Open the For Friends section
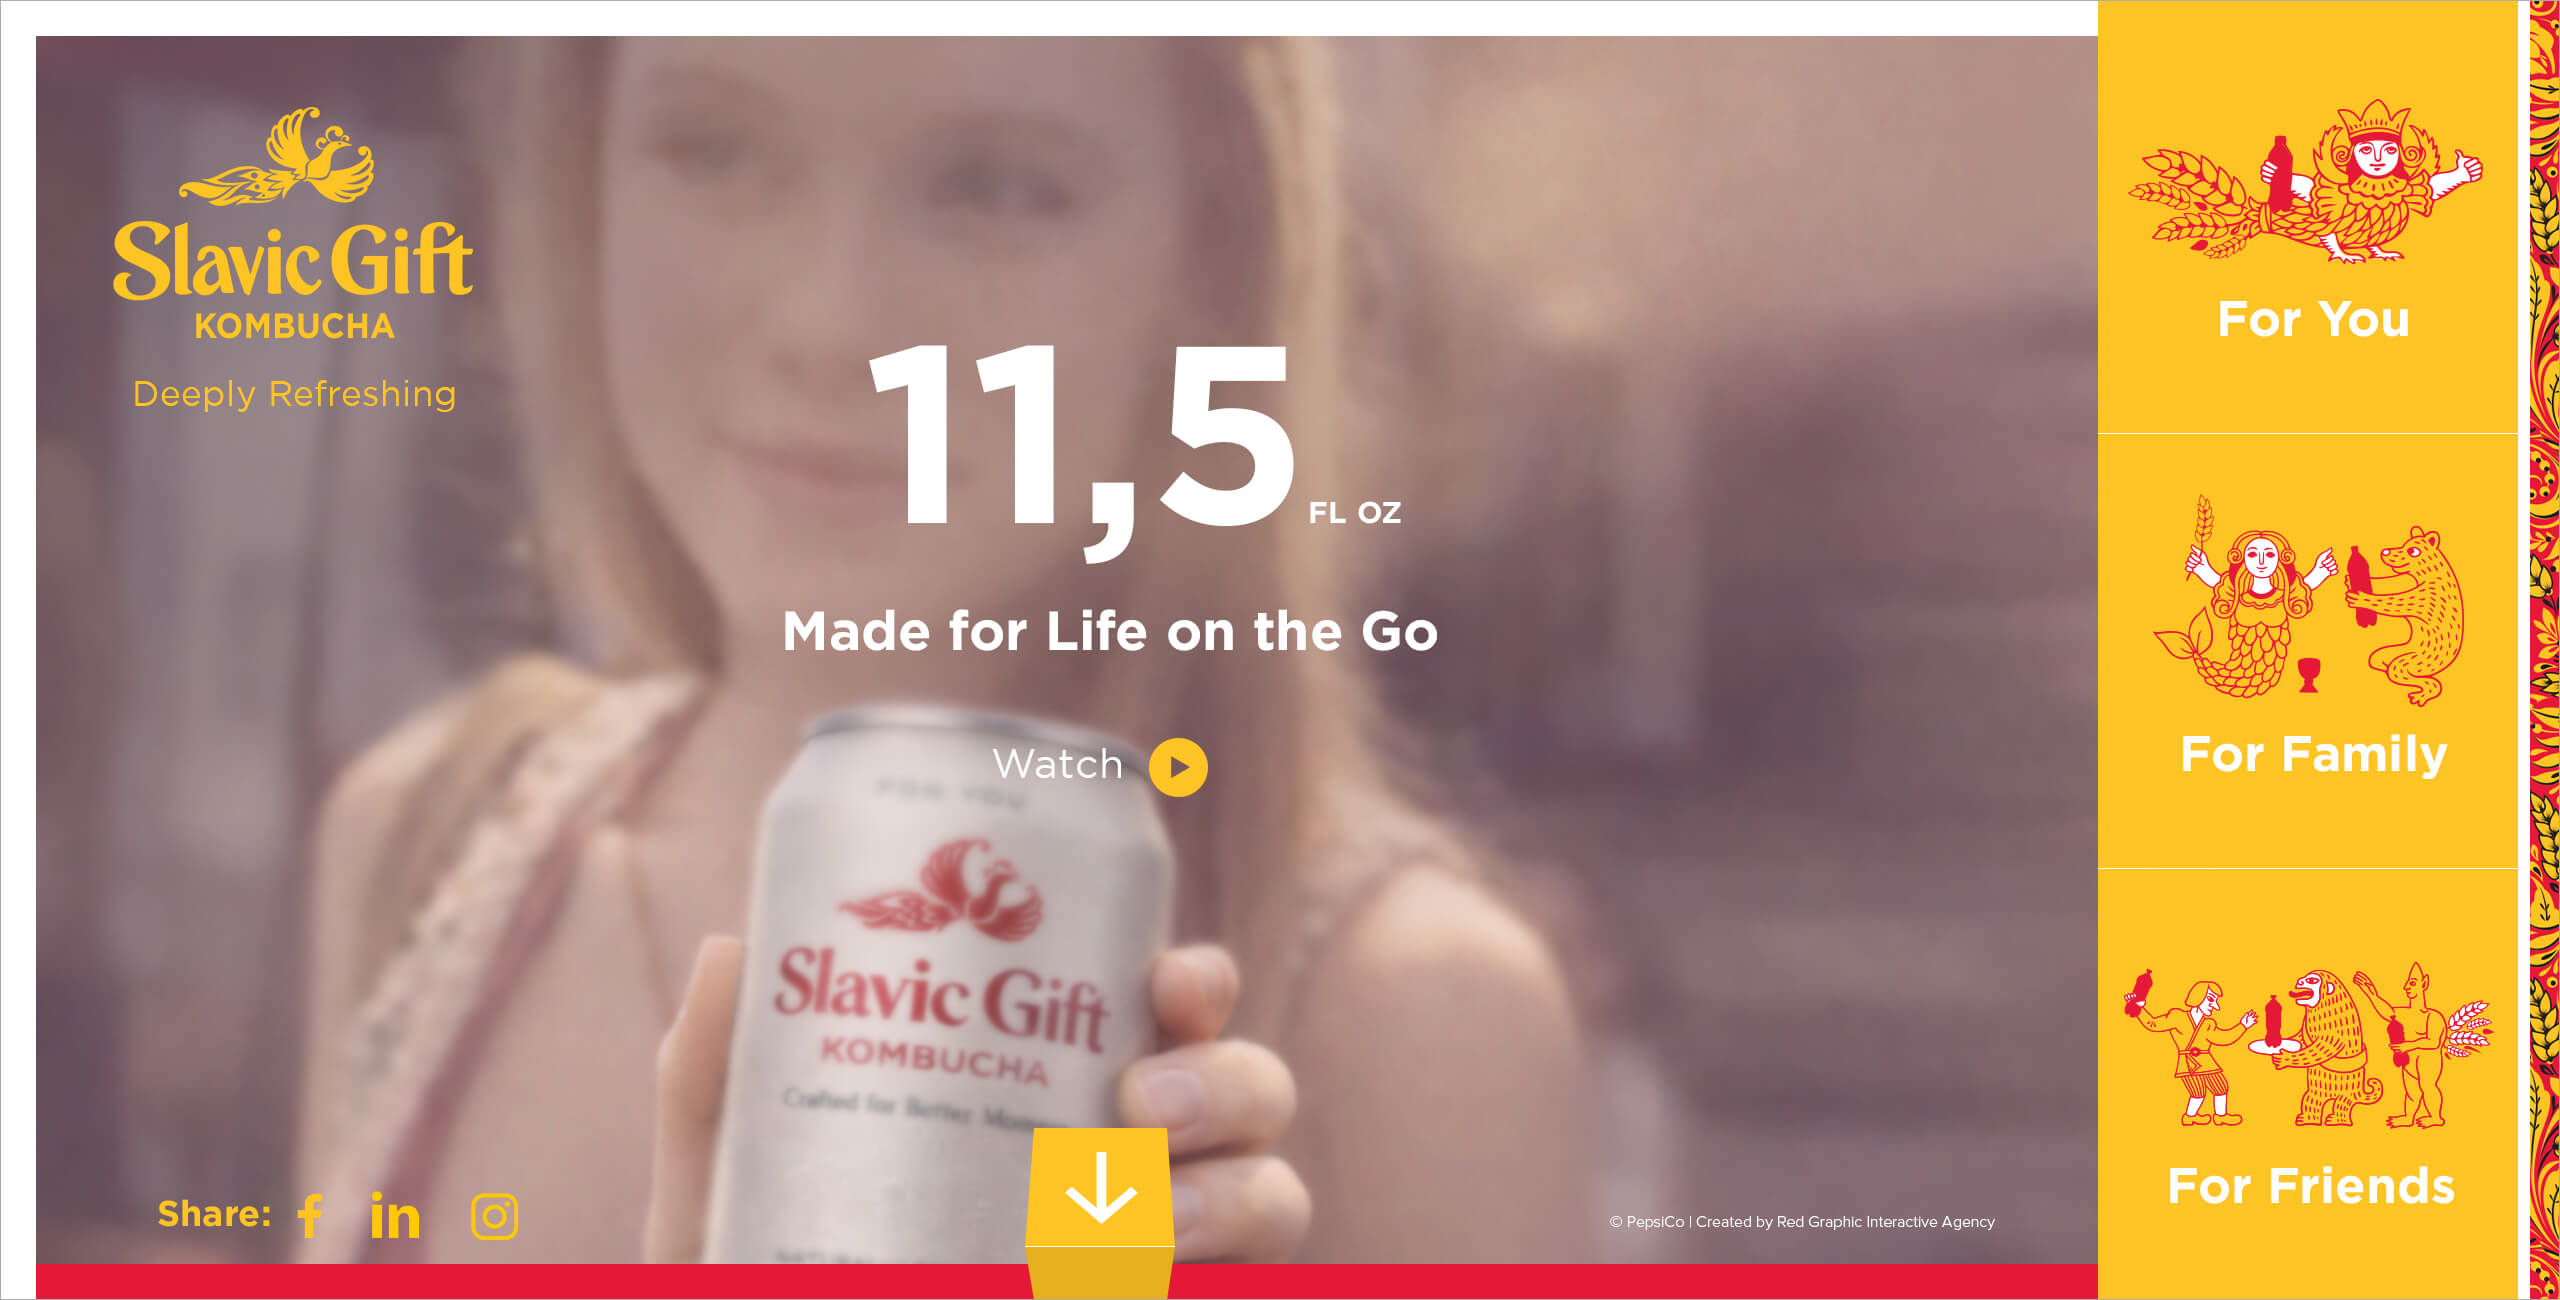The width and height of the screenshot is (2560, 1300). tap(2307, 1084)
